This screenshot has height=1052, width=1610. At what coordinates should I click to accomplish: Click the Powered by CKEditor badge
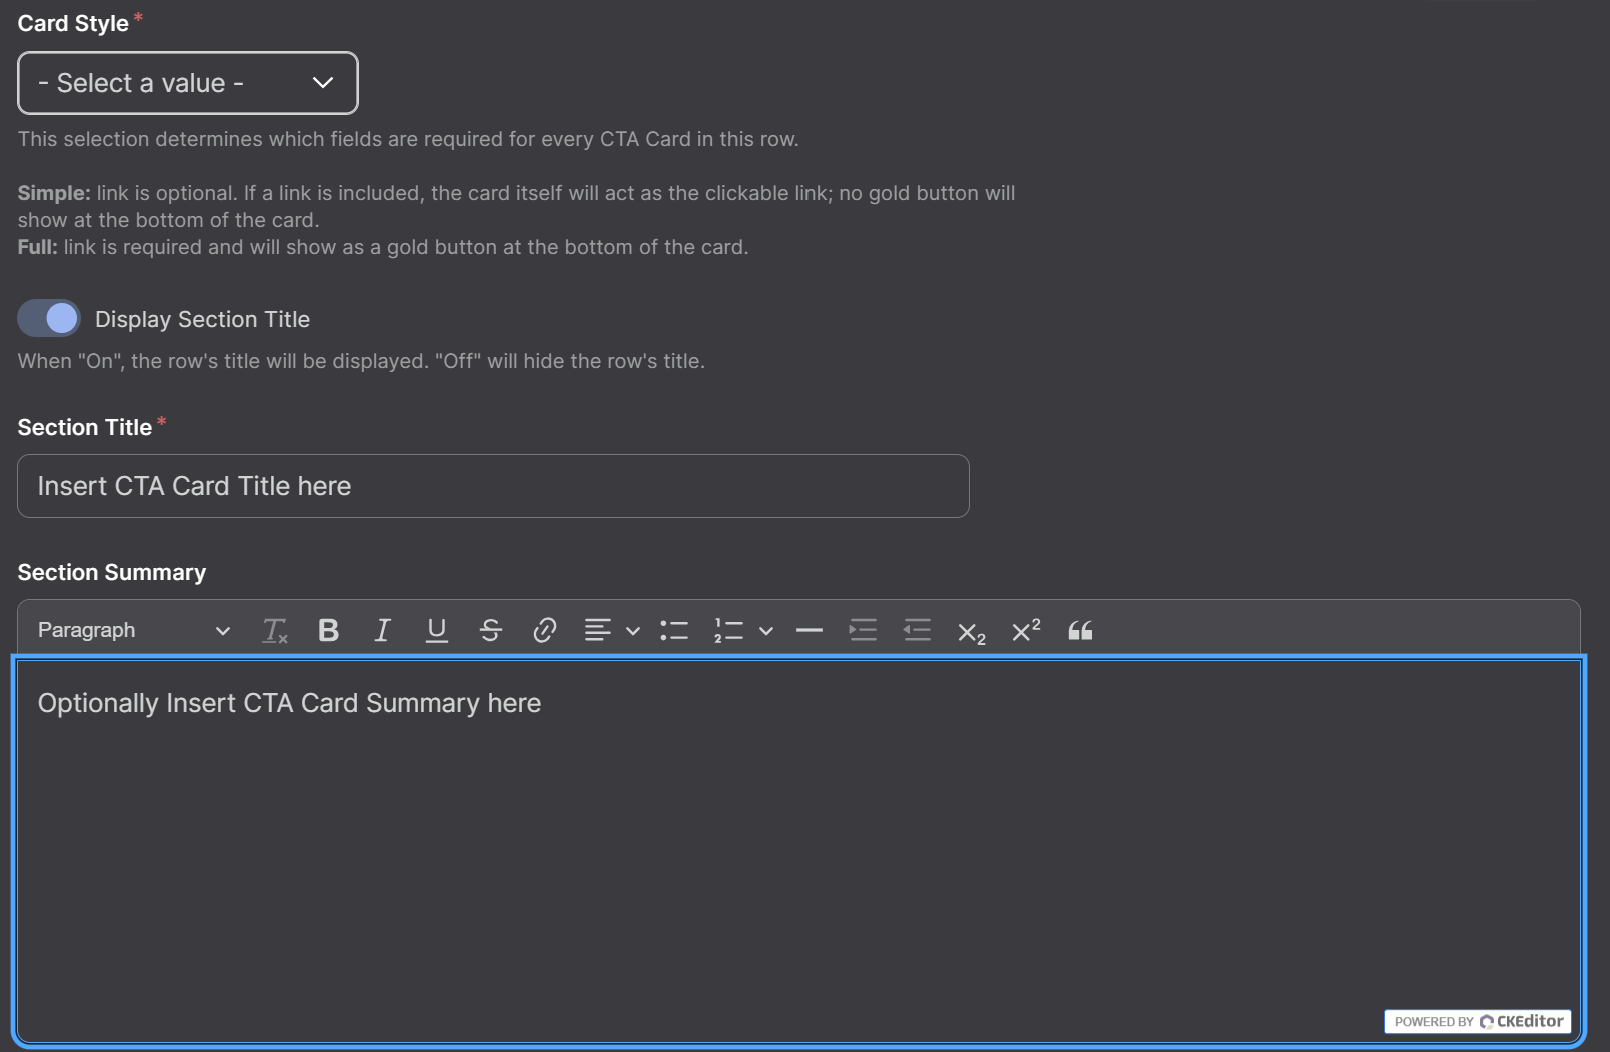(x=1477, y=1021)
